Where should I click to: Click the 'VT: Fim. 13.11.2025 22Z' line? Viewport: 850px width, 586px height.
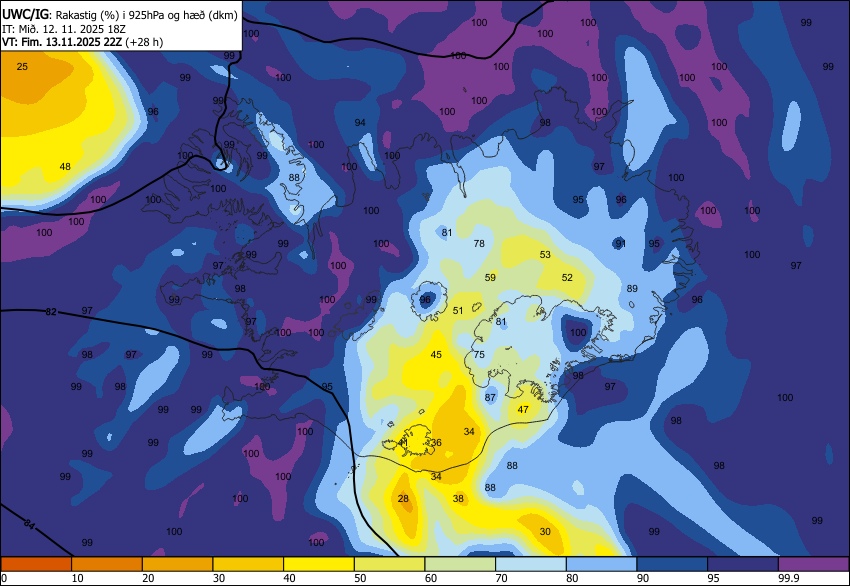point(62,42)
